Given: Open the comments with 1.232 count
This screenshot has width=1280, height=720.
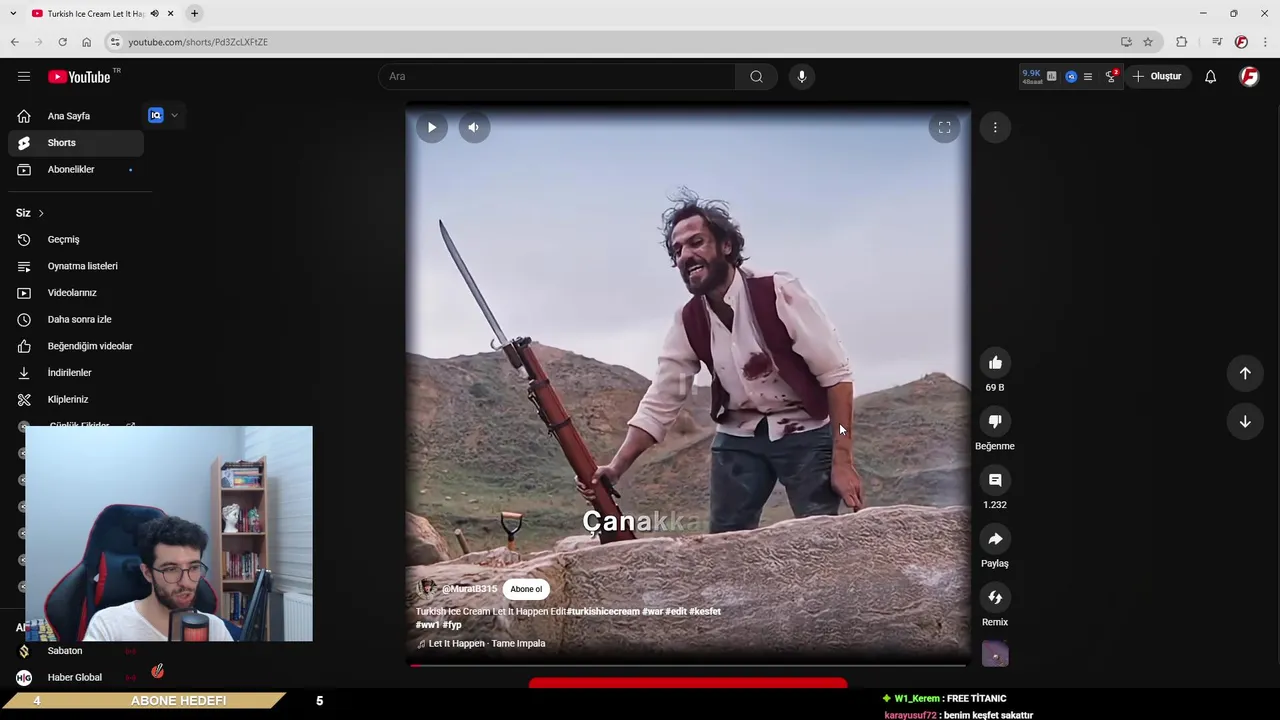Looking at the screenshot, I should click(995, 480).
